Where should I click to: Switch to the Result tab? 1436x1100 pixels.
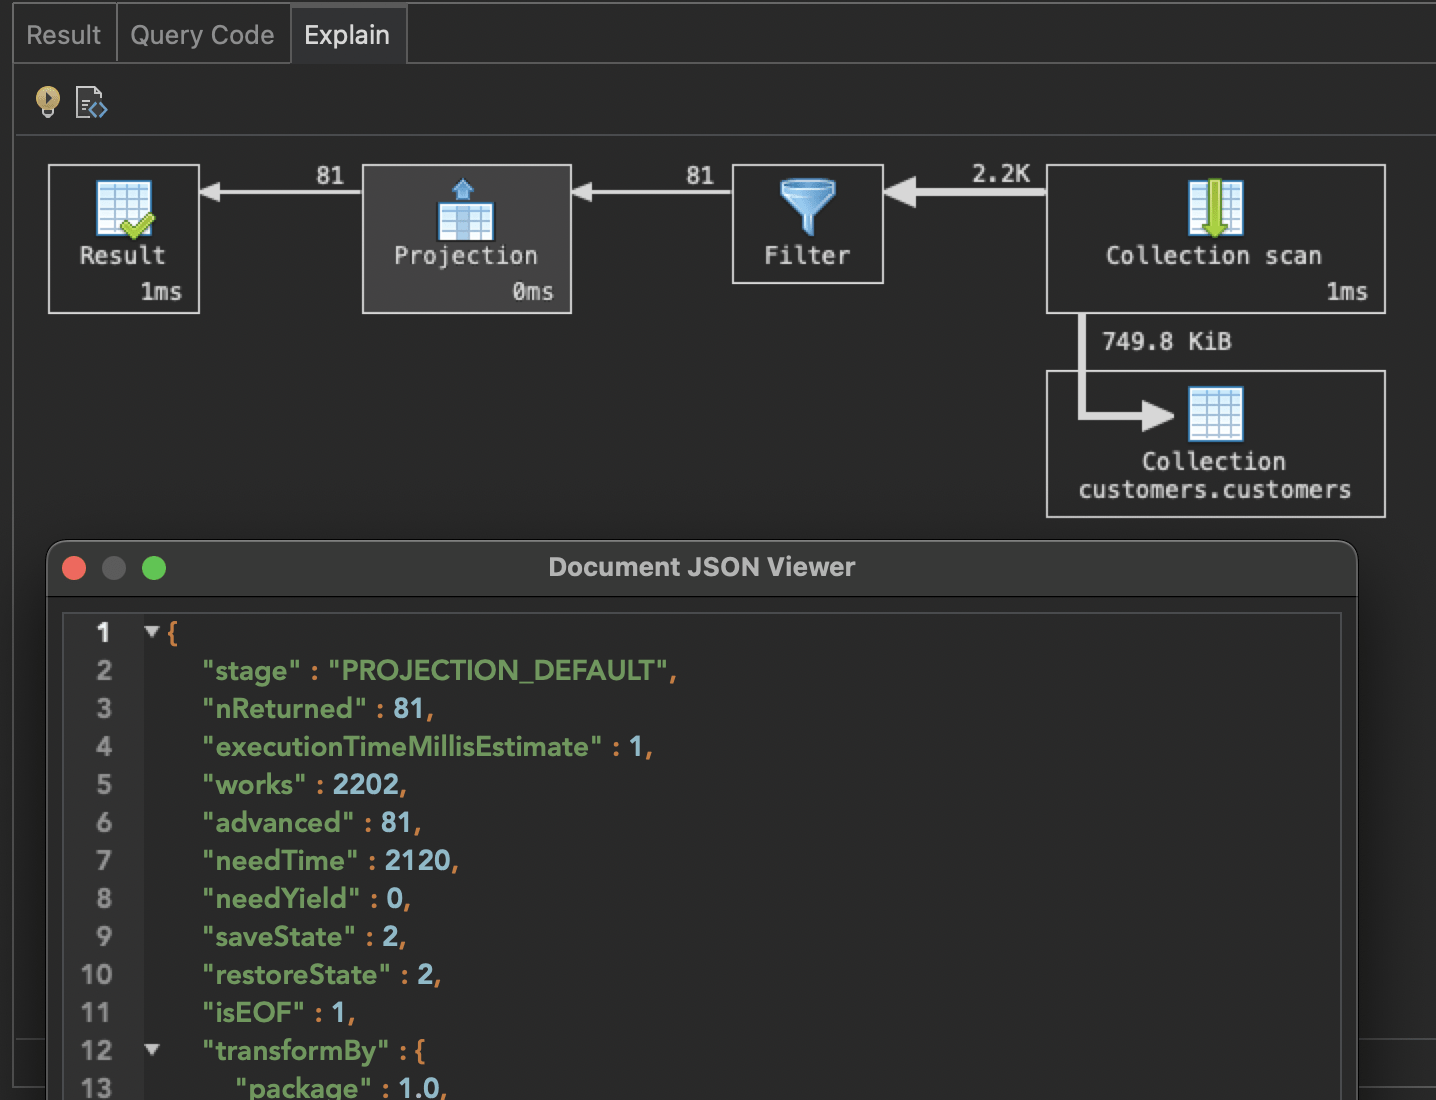64,35
